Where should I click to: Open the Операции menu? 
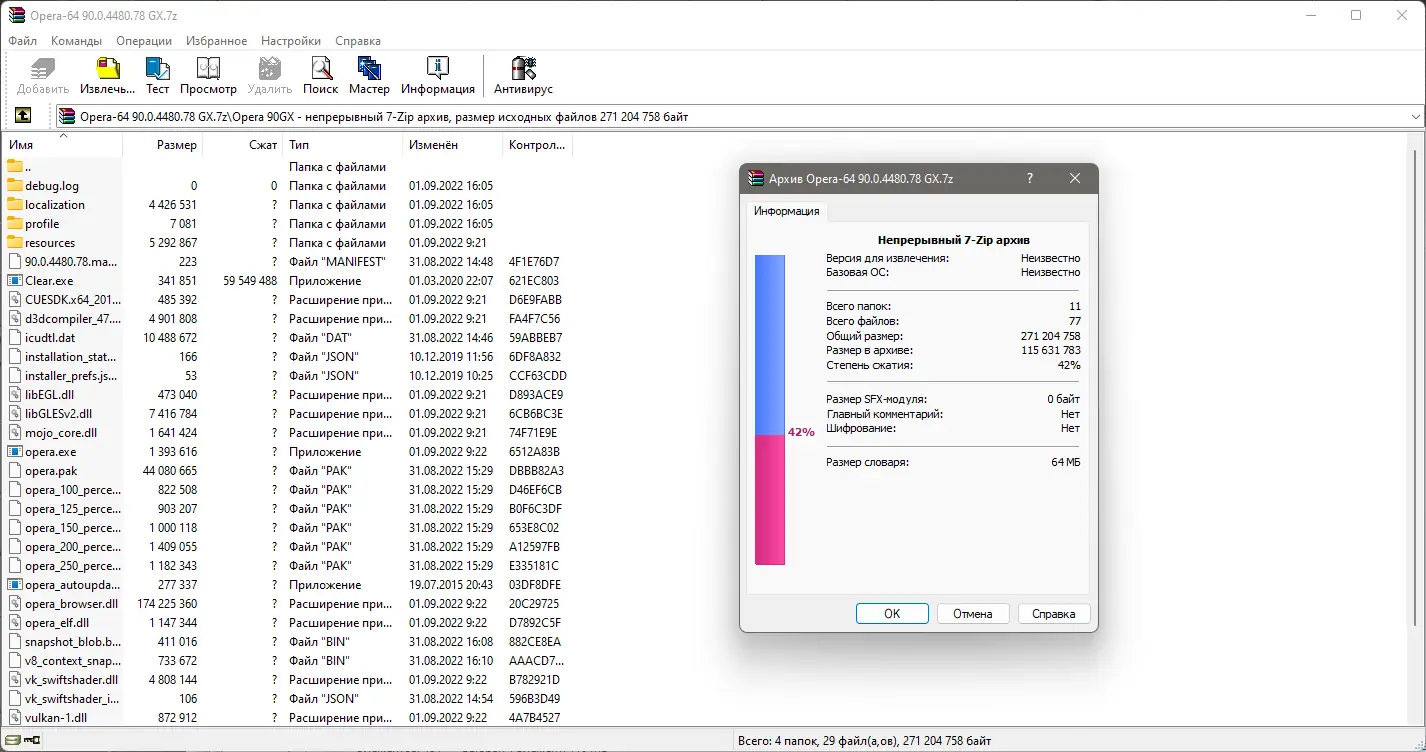pos(144,41)
